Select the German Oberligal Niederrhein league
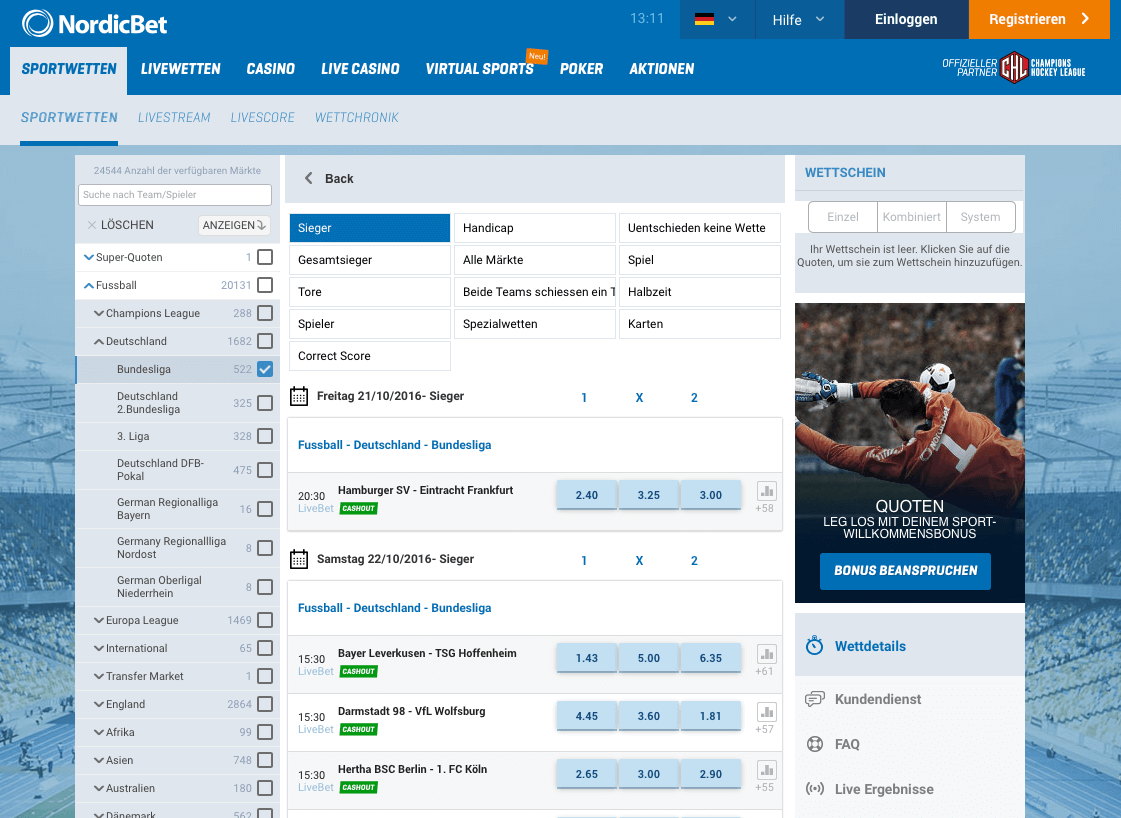Image resolution: width=1121 pixels, height=818 pixels. click(177, 587)
